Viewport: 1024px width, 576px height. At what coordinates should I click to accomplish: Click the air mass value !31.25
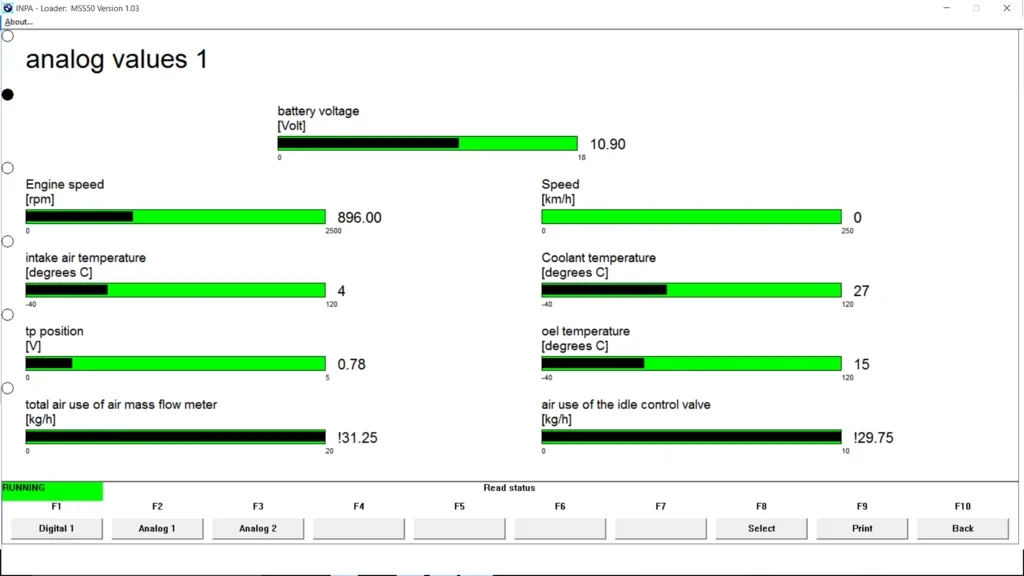point(357,438)
